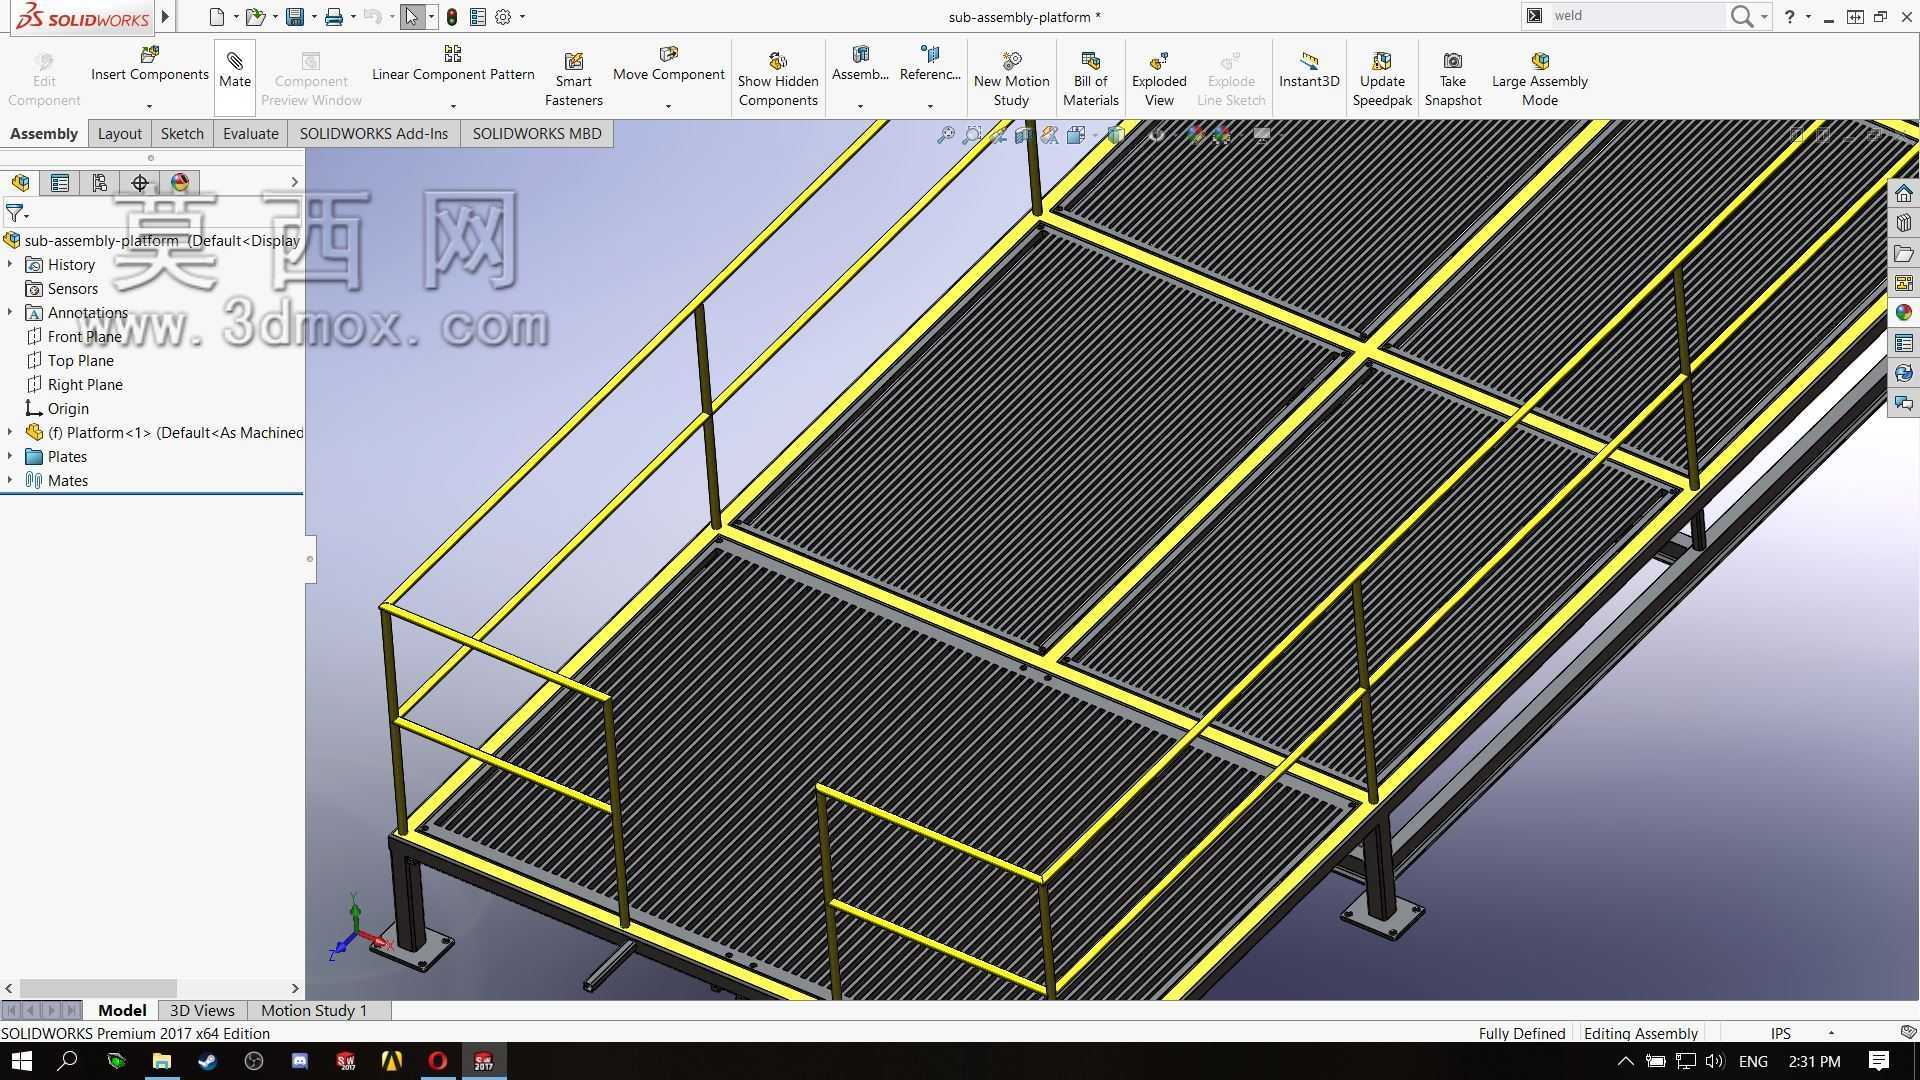The width and height of the screenshot is (1920, 1080).
Task: Open the DisplayManager color ball tab
Action: click(x=180, y=183)
